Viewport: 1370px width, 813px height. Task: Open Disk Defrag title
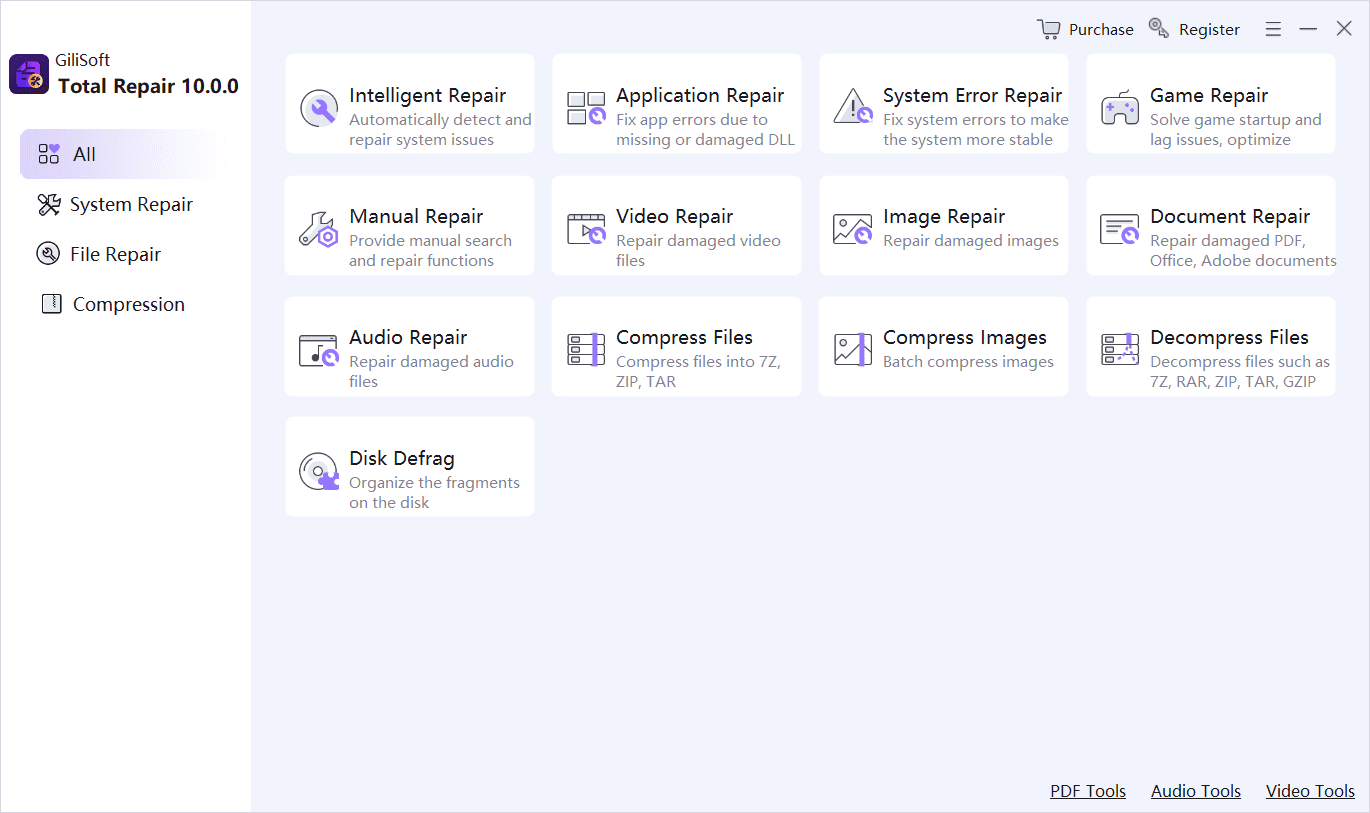(402, 458)
